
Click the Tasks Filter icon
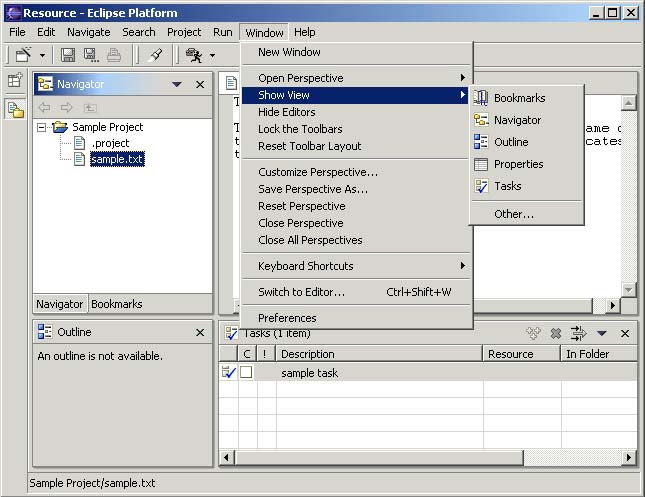578,333
